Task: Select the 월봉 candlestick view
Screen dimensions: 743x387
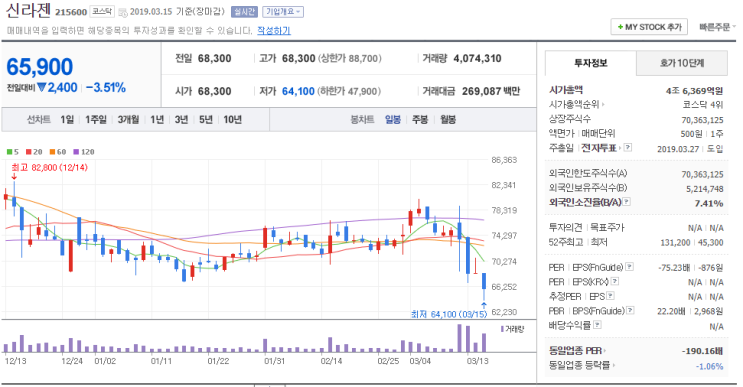Action: (448, 120)
